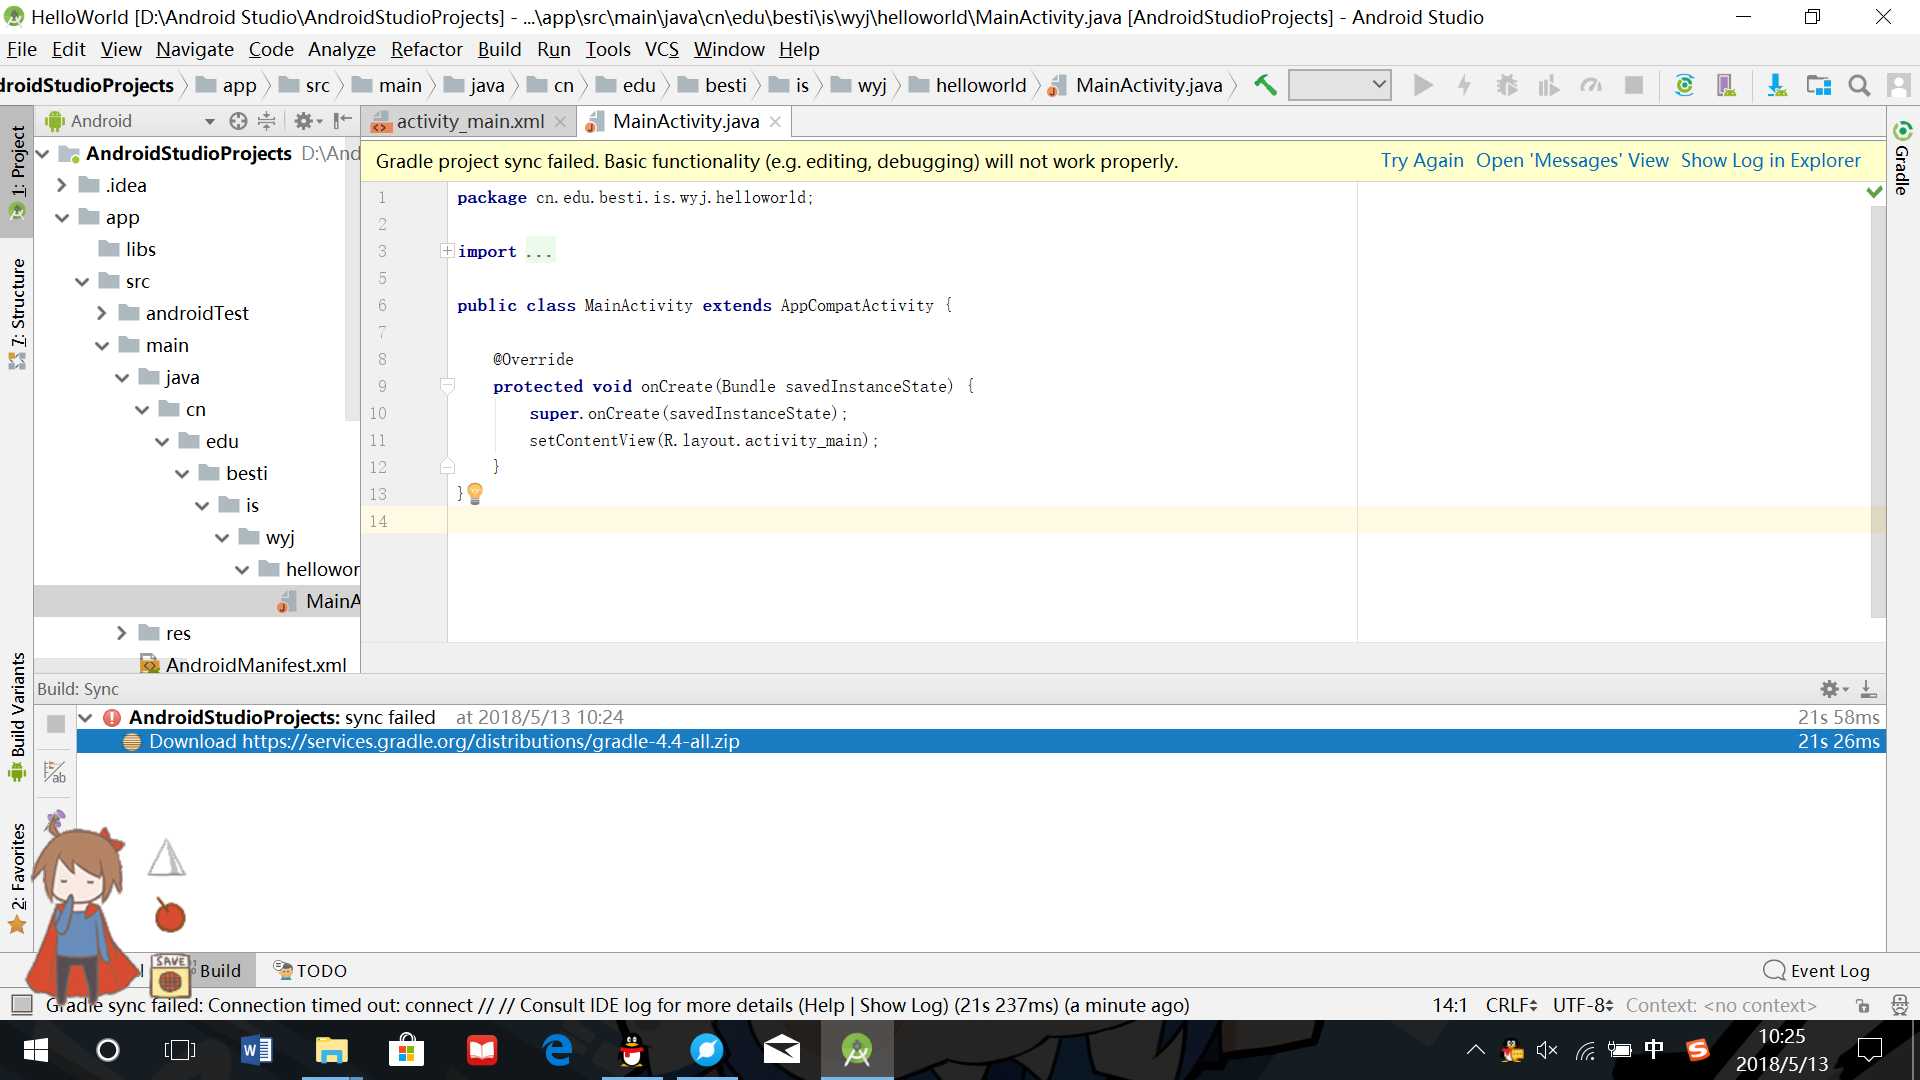
Task: Expand the res folder
Action: coord(122,633)
